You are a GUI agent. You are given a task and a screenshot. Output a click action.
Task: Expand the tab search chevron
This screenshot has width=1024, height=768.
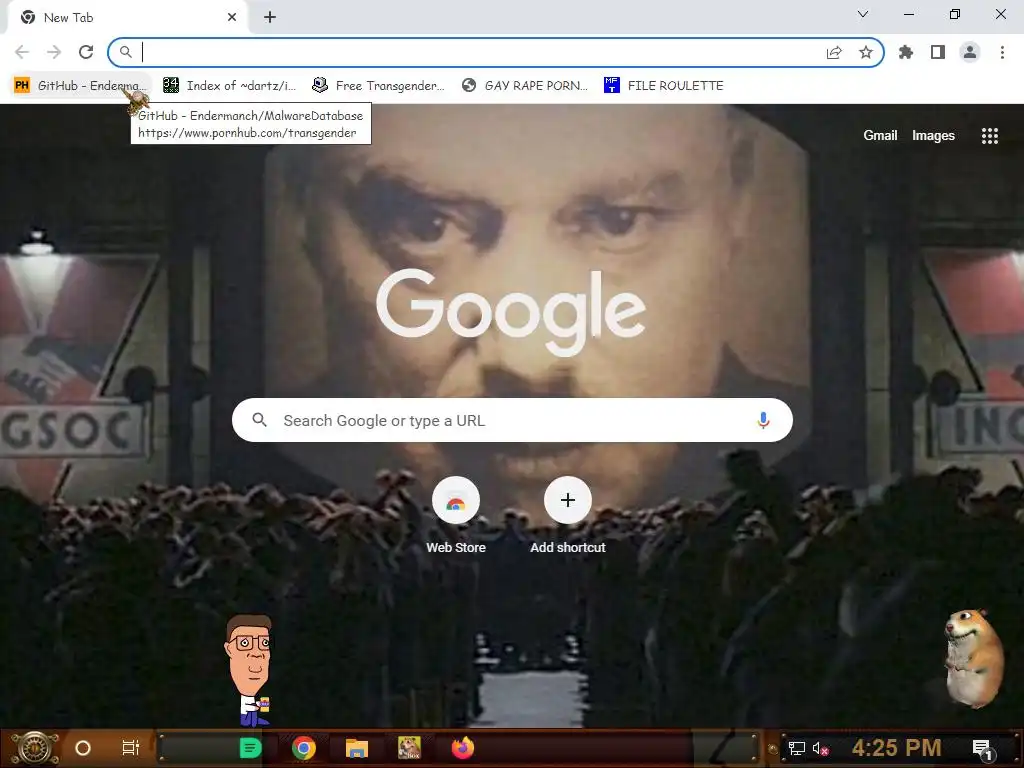point(863,14)
